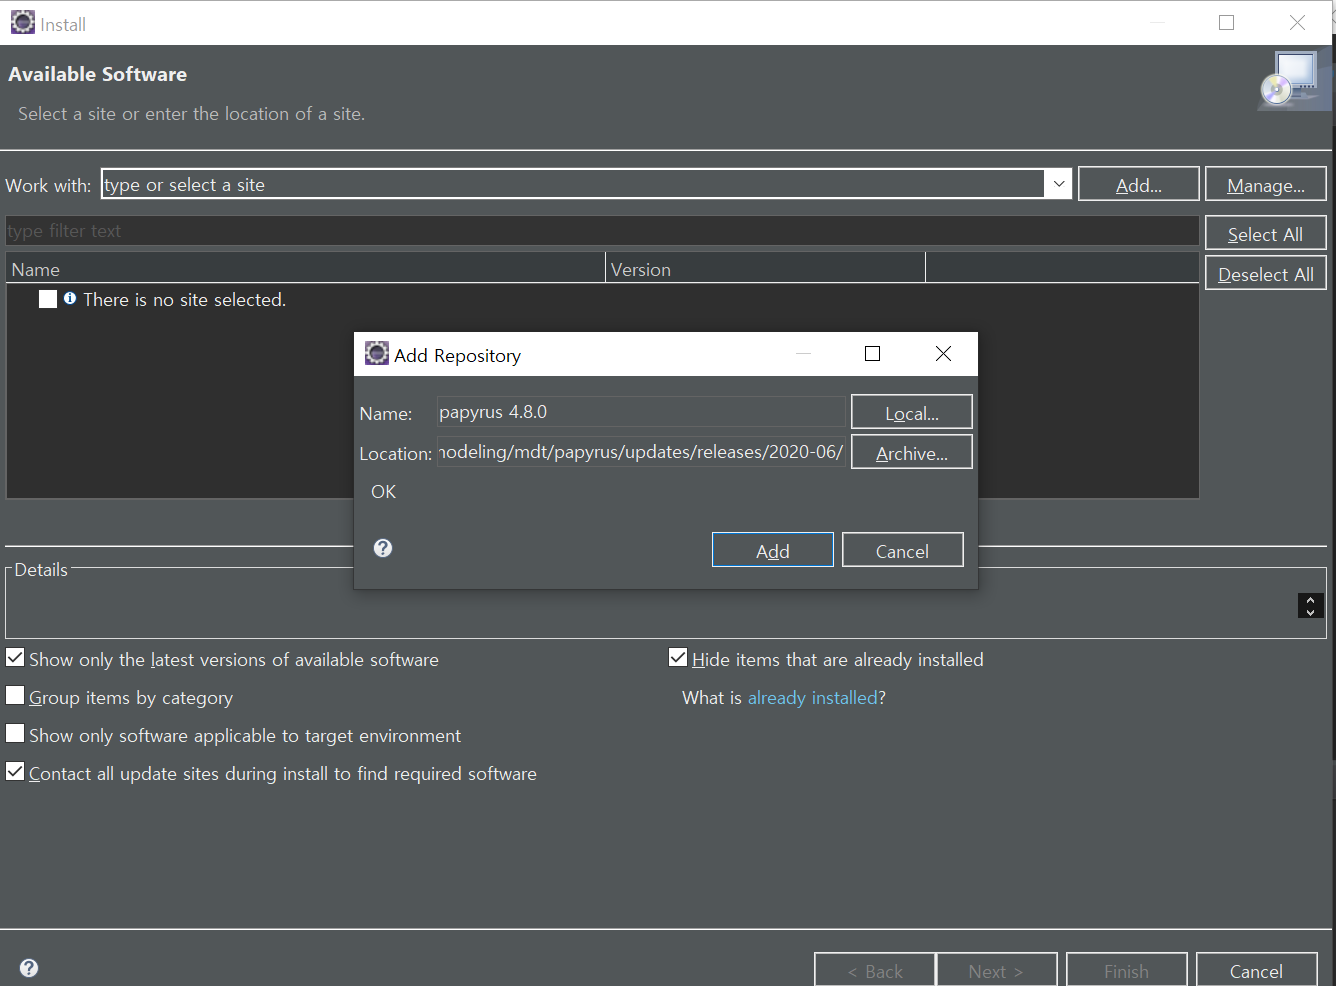
Task: Click the help icon in Install window
Action: (29, 968)
